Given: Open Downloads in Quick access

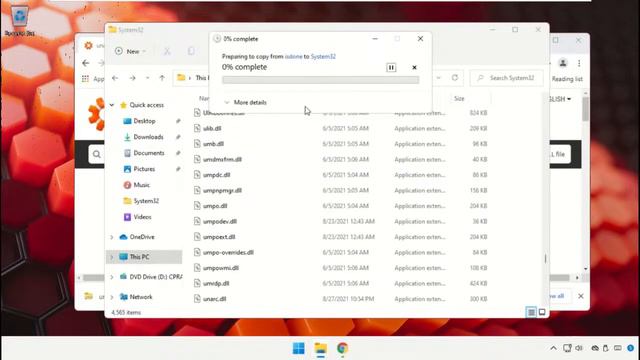Looking at the screenshot, I should click(143, 137).
